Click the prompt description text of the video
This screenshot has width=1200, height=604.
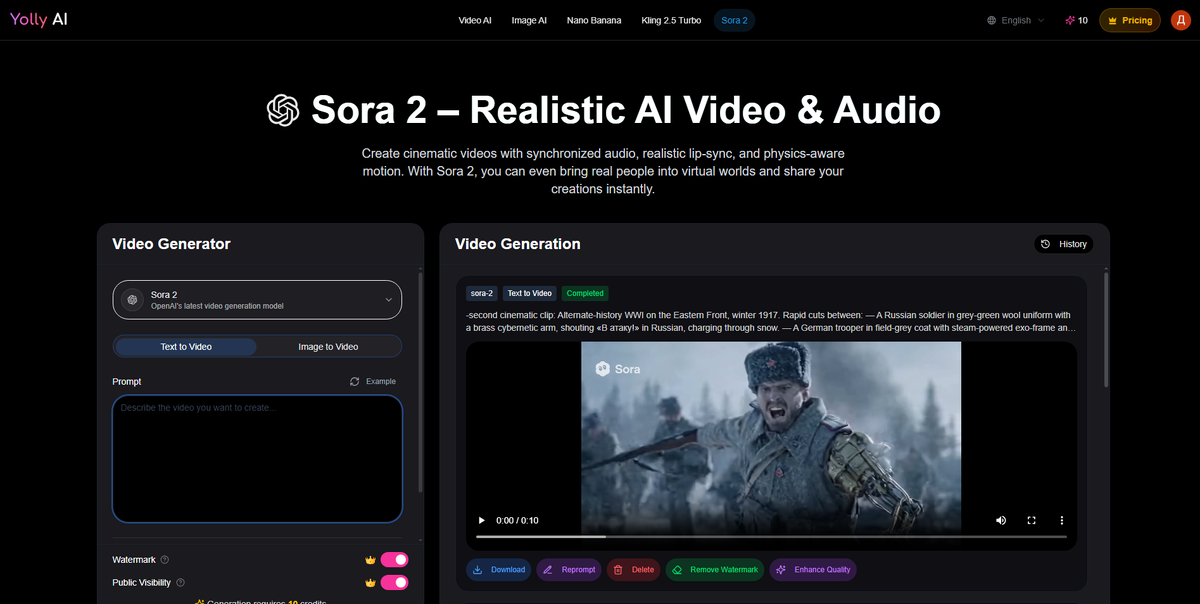(771, 321)
